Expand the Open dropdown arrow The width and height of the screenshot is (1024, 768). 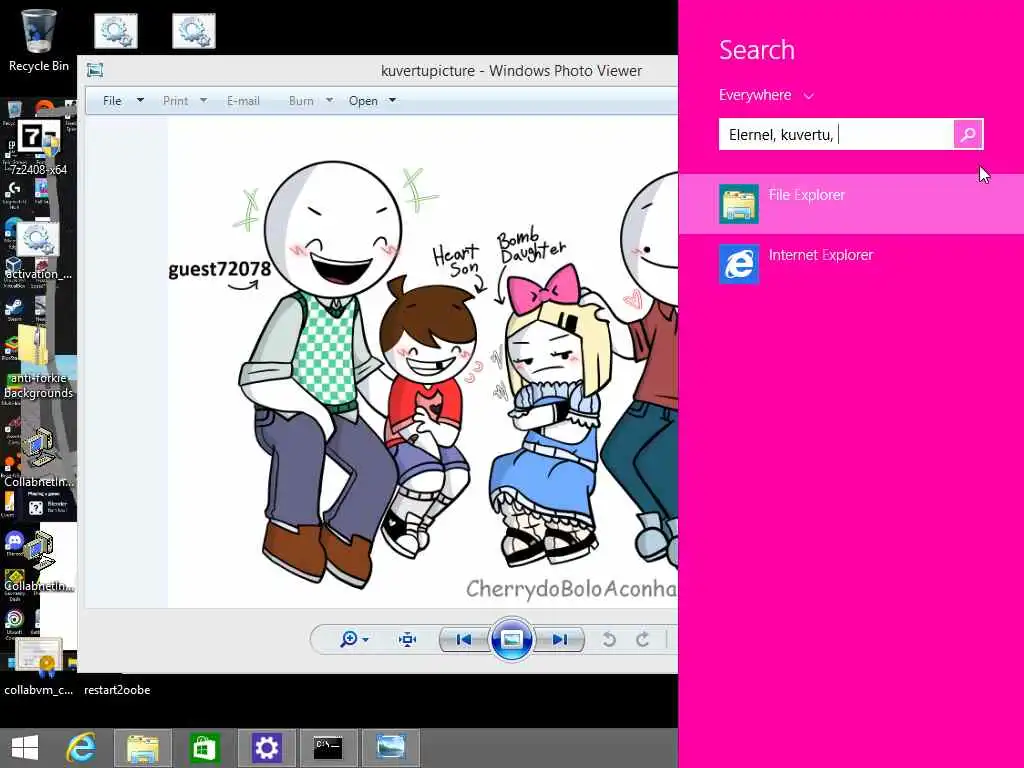(392, 101)
